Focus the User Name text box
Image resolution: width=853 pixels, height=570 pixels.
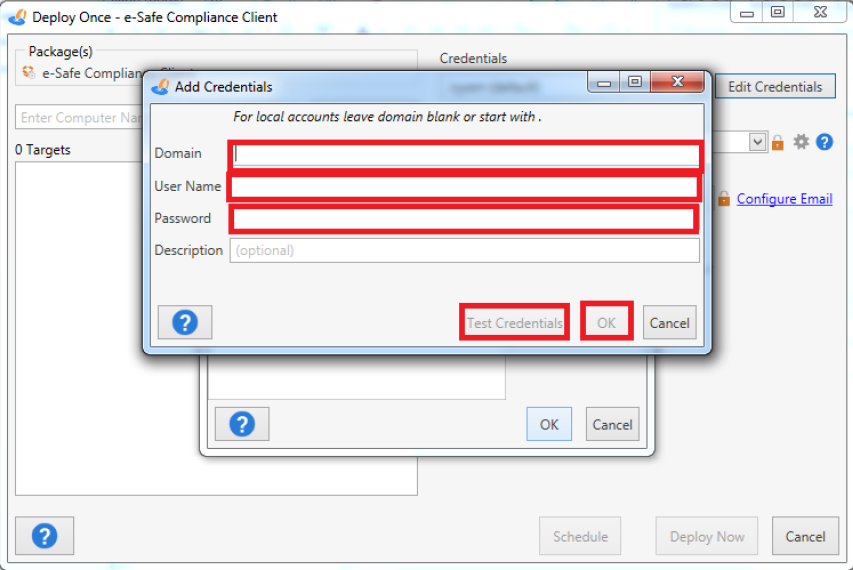coord(463,186)
